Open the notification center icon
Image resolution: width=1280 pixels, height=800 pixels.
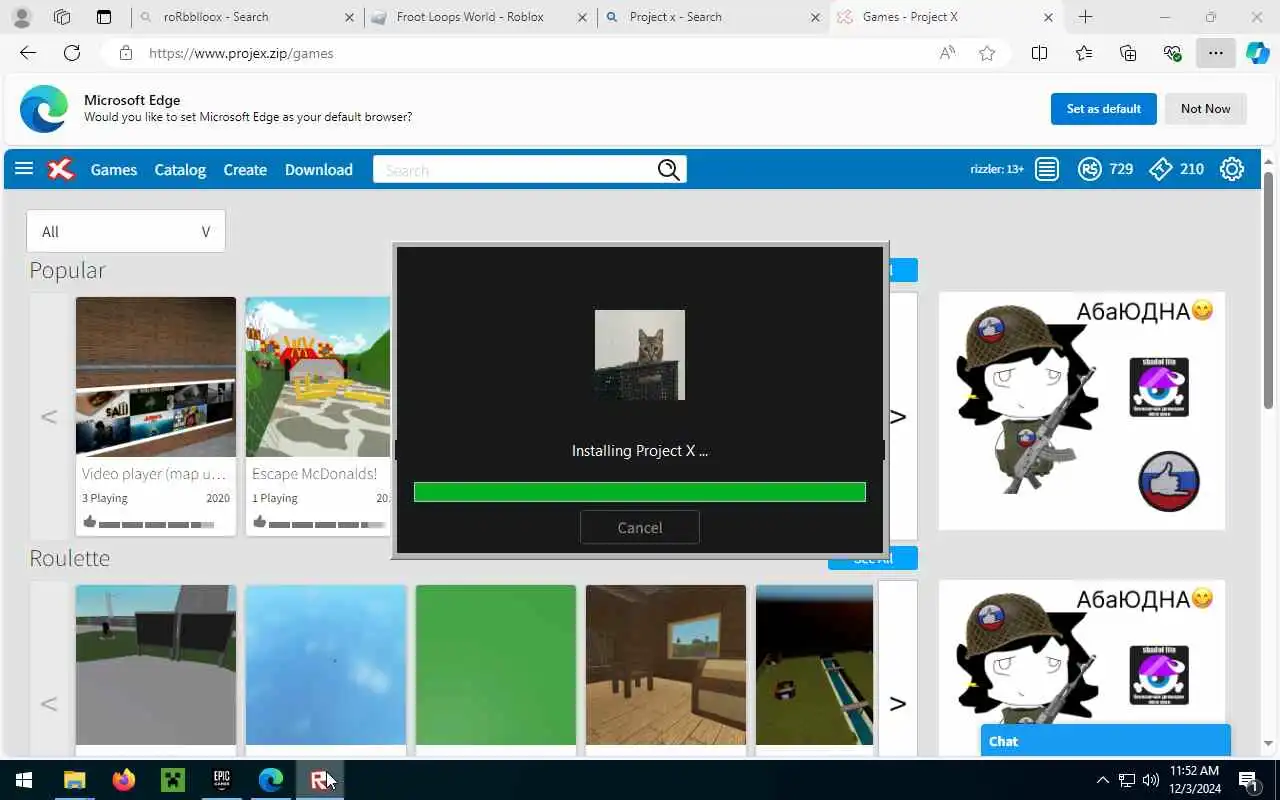point(1248,780)
